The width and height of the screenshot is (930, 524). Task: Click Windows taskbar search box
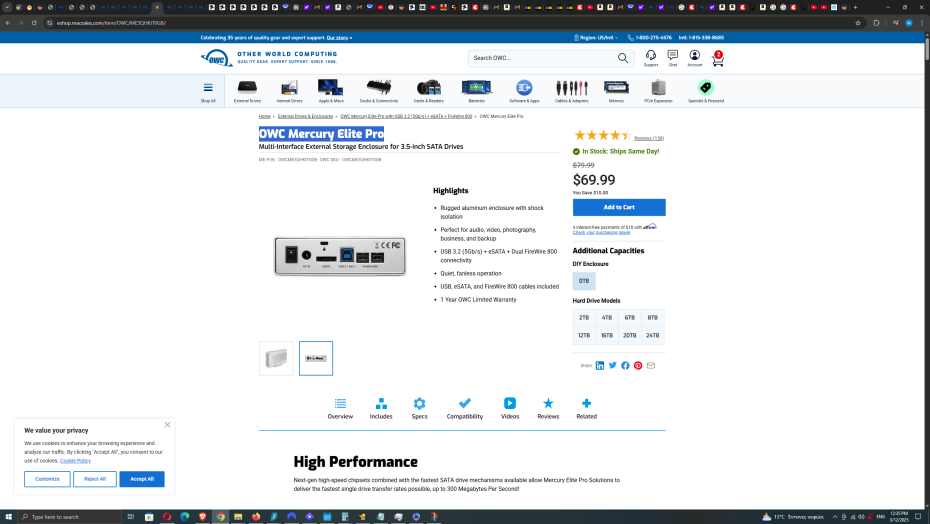click(x=70, y=517)
